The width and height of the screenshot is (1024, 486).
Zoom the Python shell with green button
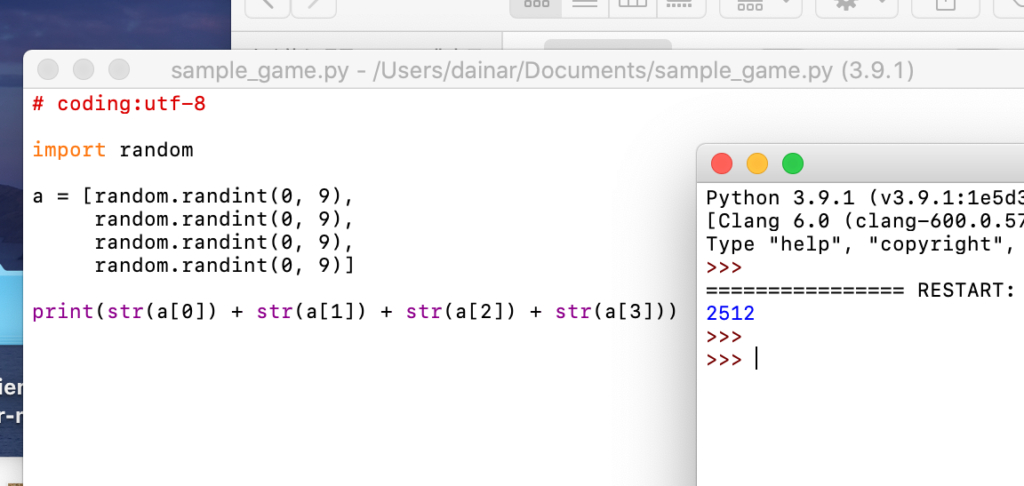792,164
